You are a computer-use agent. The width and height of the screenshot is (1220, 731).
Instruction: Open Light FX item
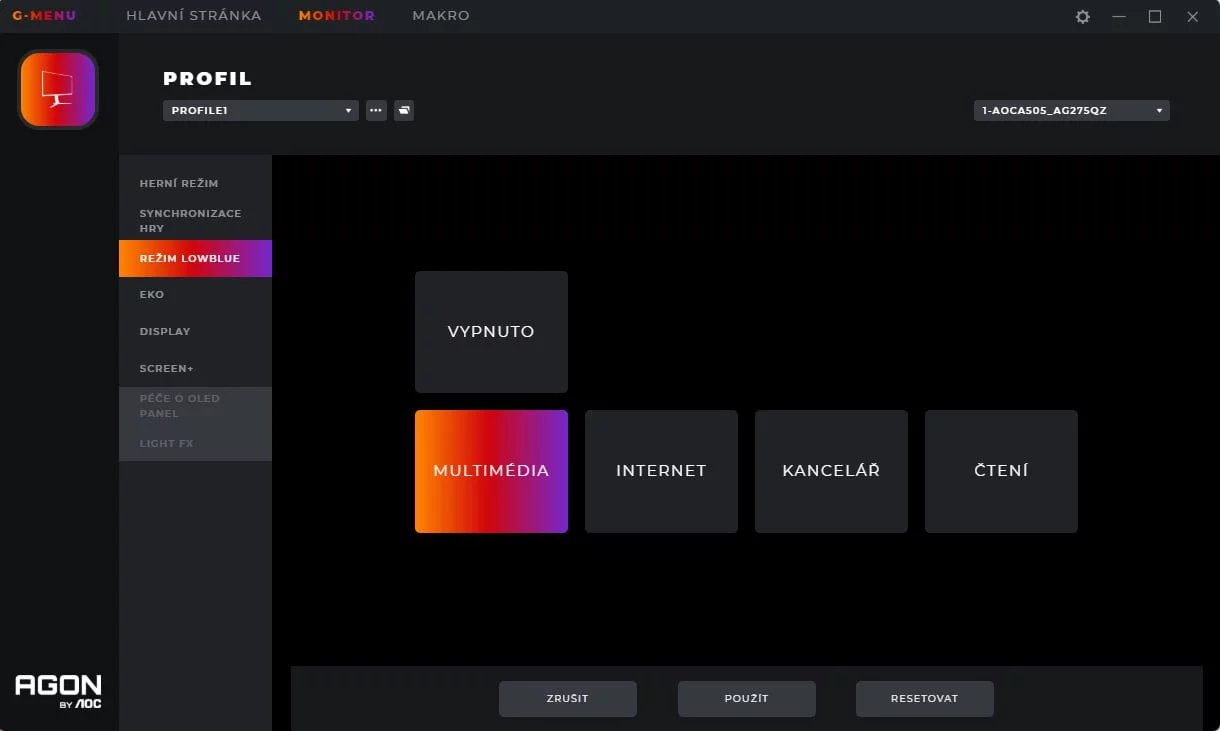[x=195, y=443]
